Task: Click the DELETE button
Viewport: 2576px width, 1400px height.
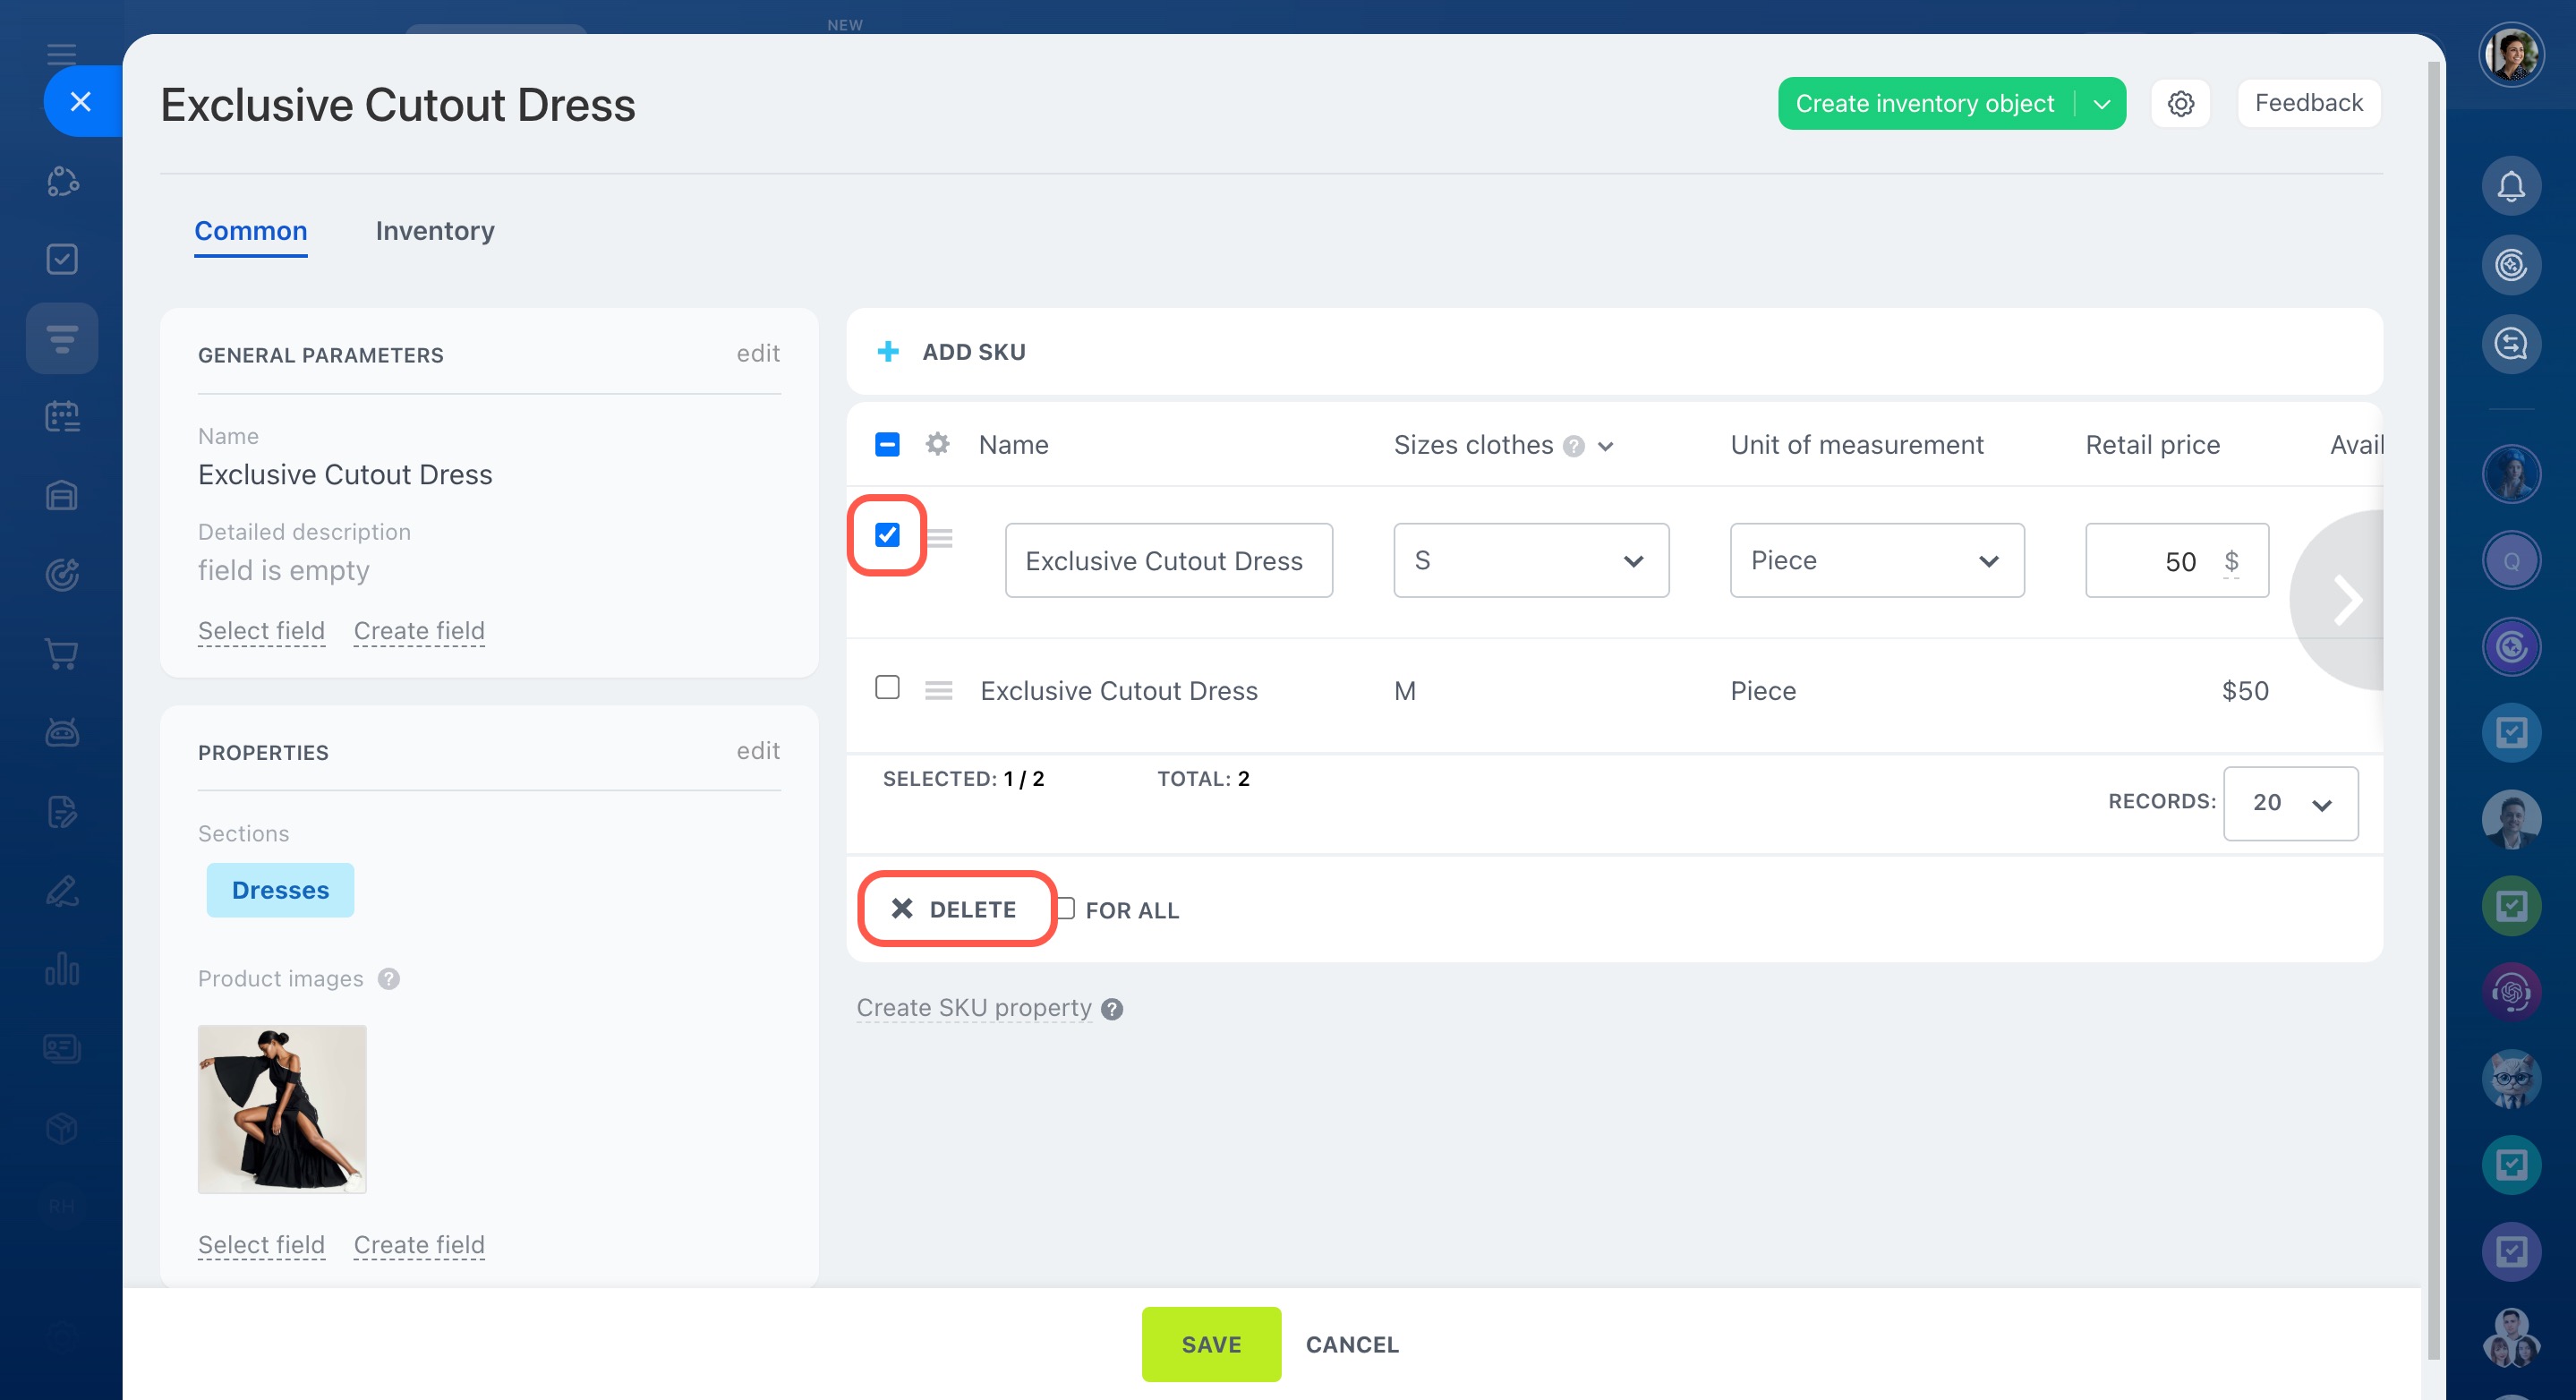Action: (955, 909)
